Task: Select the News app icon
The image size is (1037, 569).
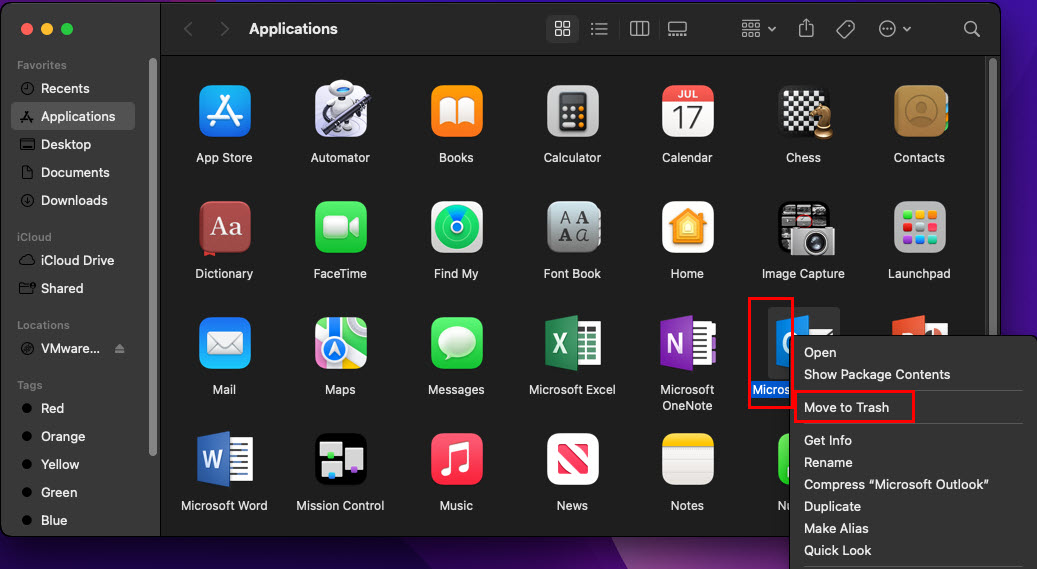Action: coord(572,459)
